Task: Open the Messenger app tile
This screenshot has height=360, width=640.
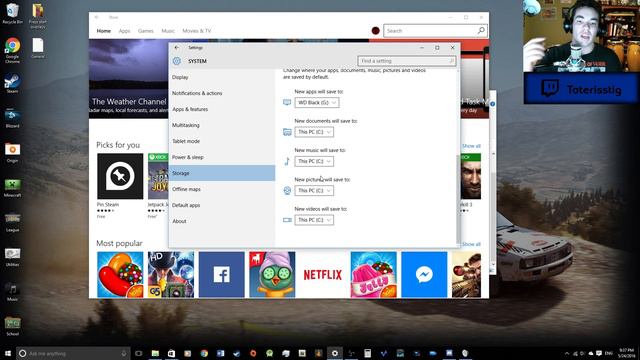Action: (424, 275)
